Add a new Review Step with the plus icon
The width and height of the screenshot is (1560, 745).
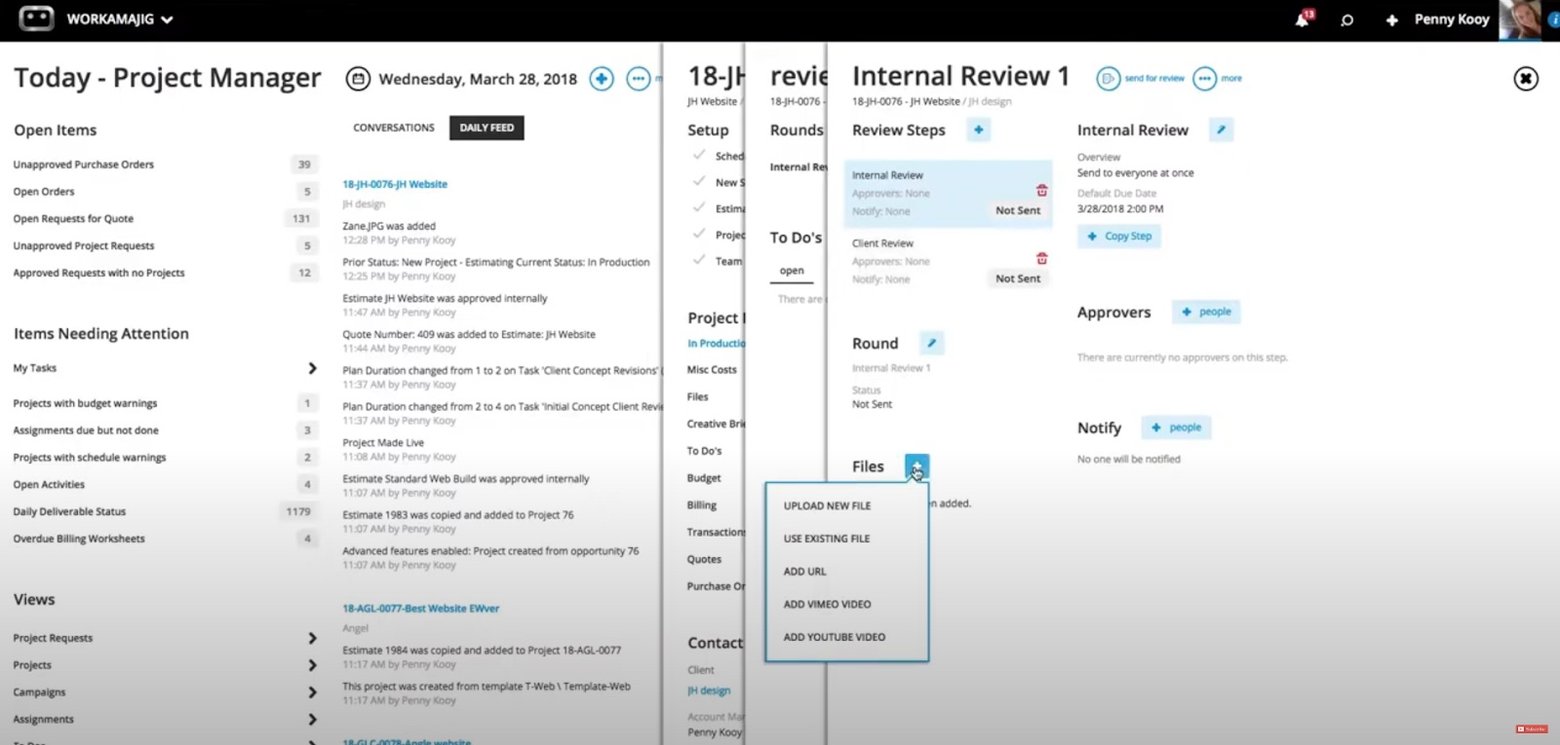978,129
